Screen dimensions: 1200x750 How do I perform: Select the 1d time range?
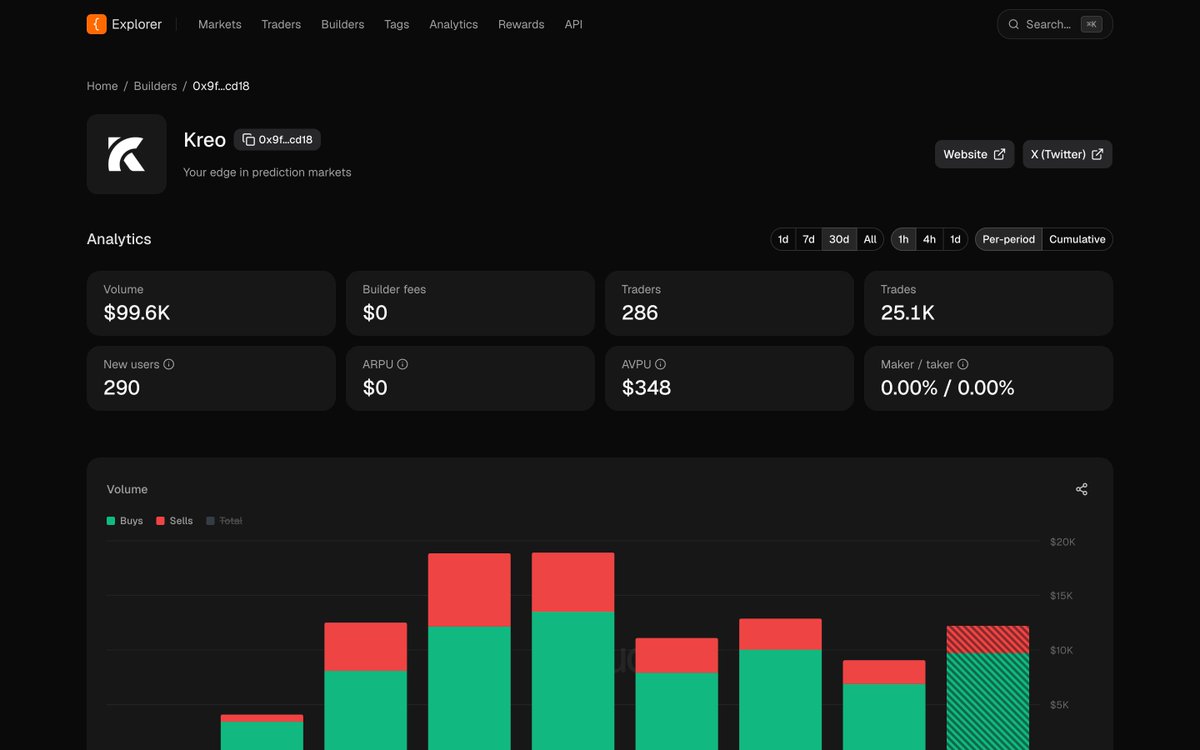[783, 239]
